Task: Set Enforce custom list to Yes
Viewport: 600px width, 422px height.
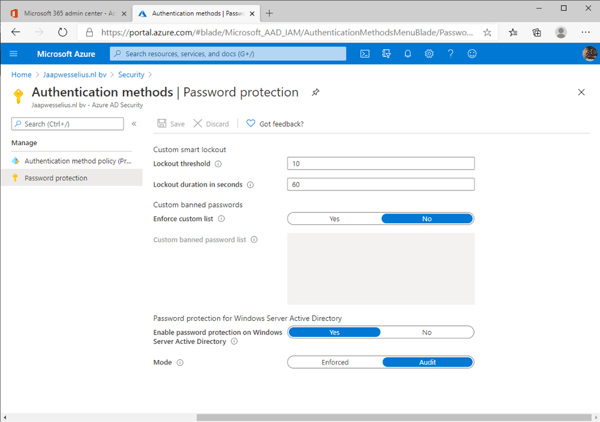Action: 334,219
